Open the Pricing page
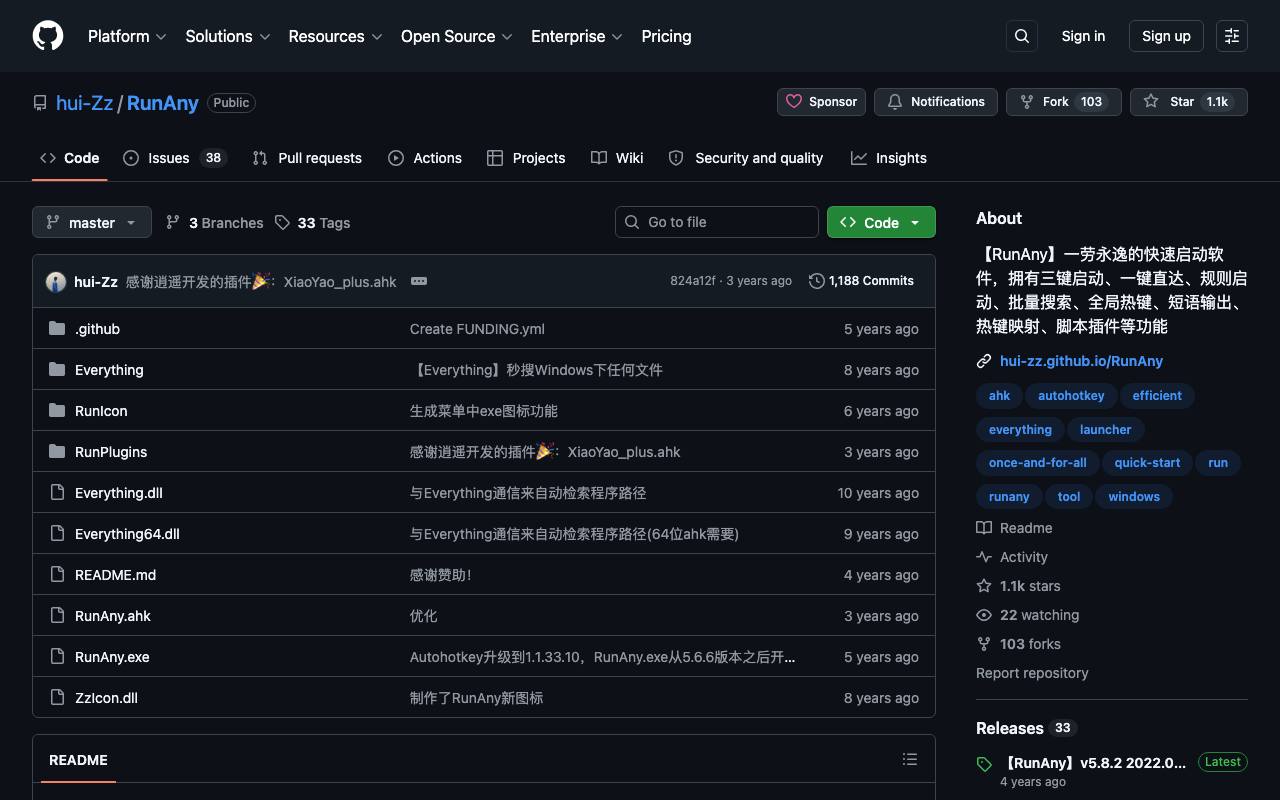Screen dimensions: 1280x800 (666, 36)
